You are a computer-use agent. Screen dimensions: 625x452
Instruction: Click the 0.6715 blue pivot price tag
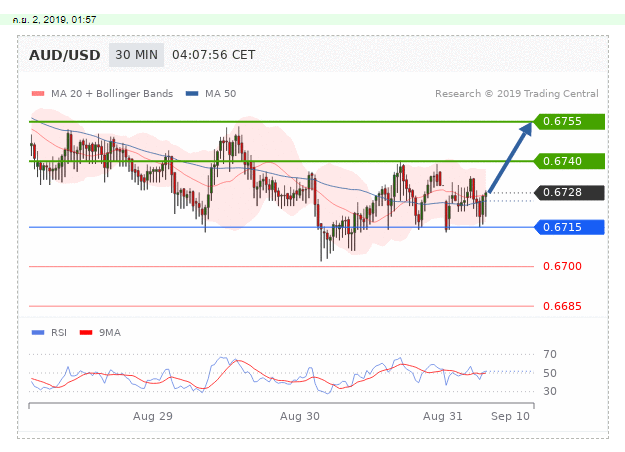tap(569, 227)
